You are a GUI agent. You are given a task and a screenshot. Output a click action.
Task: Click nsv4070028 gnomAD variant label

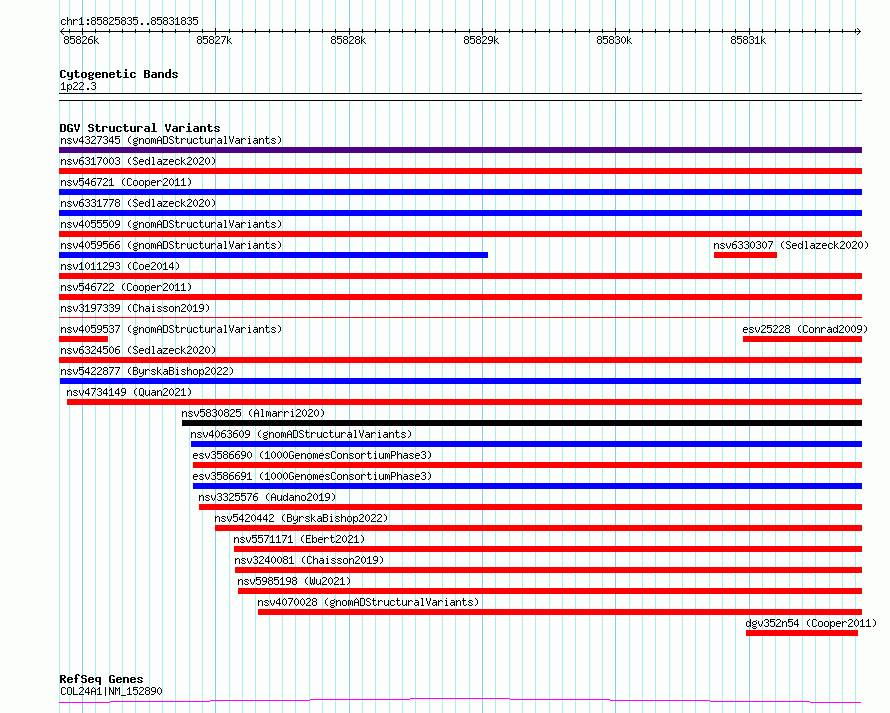click(x=368, y=602)
